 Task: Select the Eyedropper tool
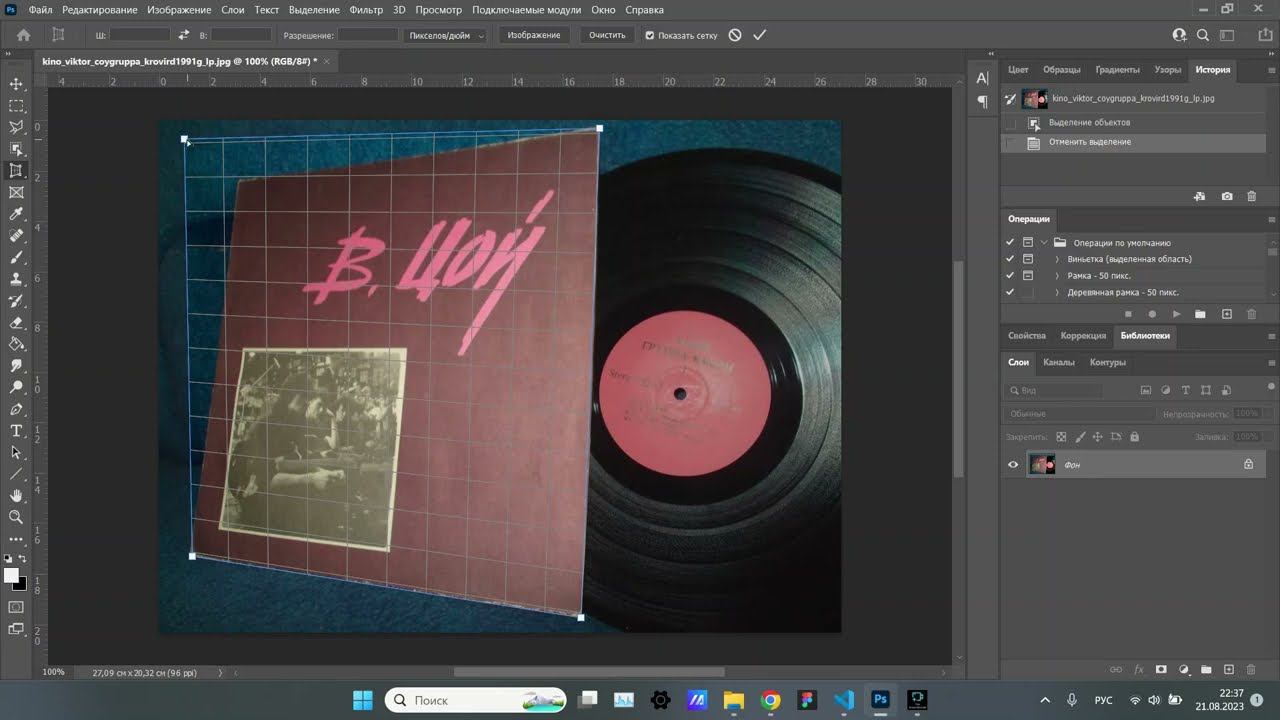point(16,214)
